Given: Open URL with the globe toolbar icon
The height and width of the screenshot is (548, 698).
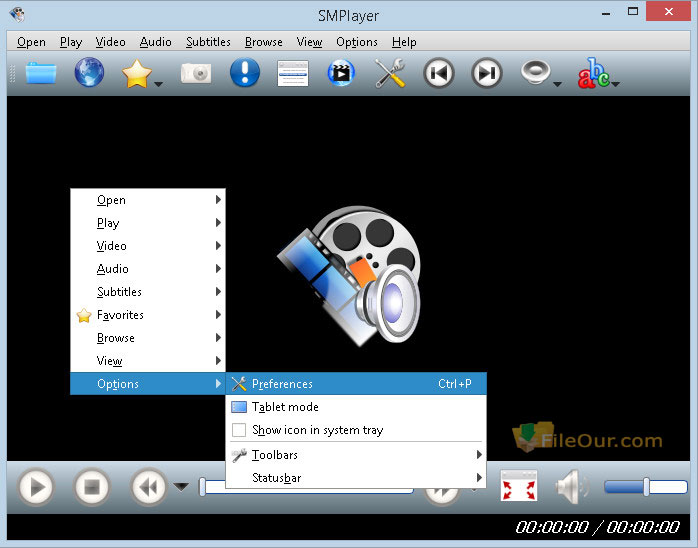Looking at the screenshot, I should click(x=89, y=72).
